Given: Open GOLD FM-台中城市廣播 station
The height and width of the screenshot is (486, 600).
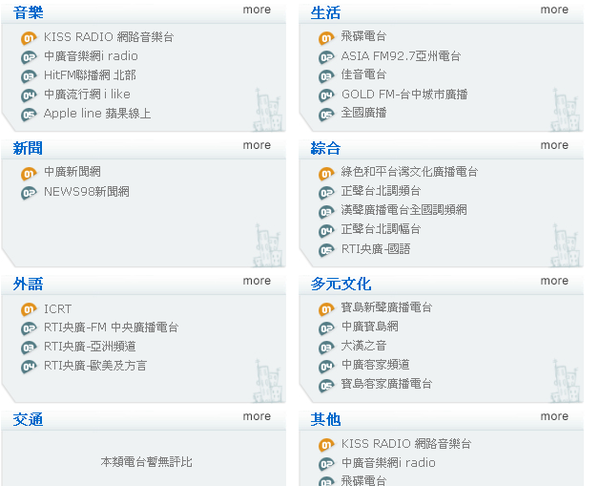Looking at the screenshot, I should pos(404,94).
